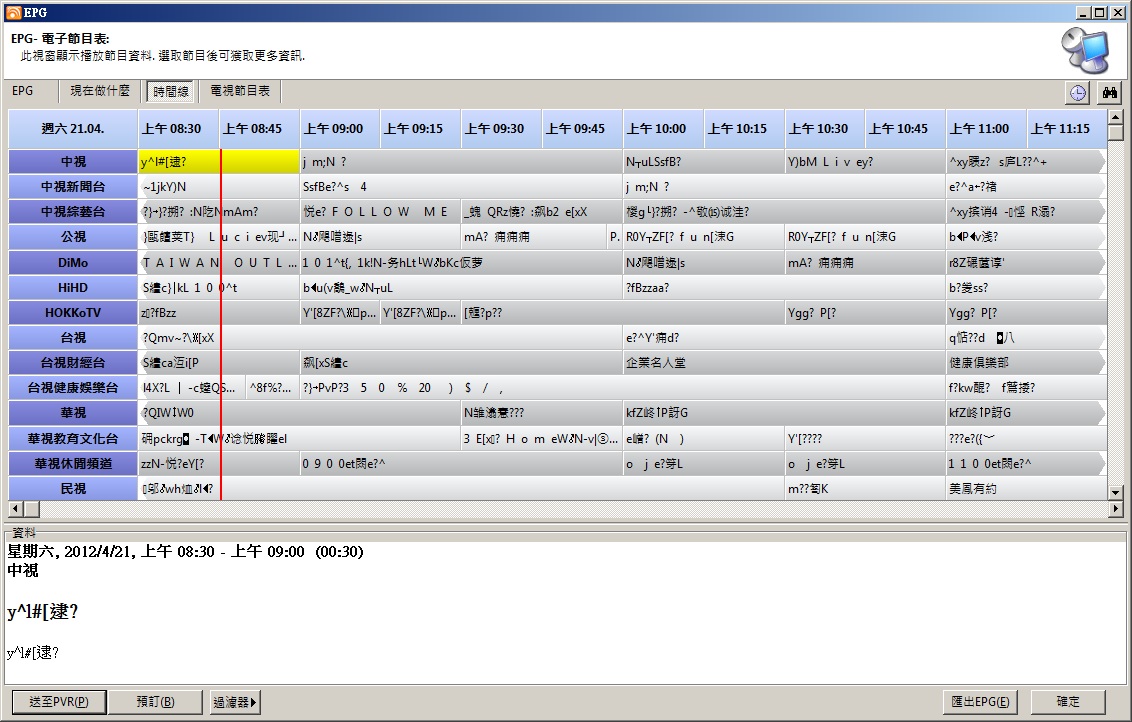Click the 上午 08:30 time header
Viewport: 1132px width, 722px height.
(178, 129)
